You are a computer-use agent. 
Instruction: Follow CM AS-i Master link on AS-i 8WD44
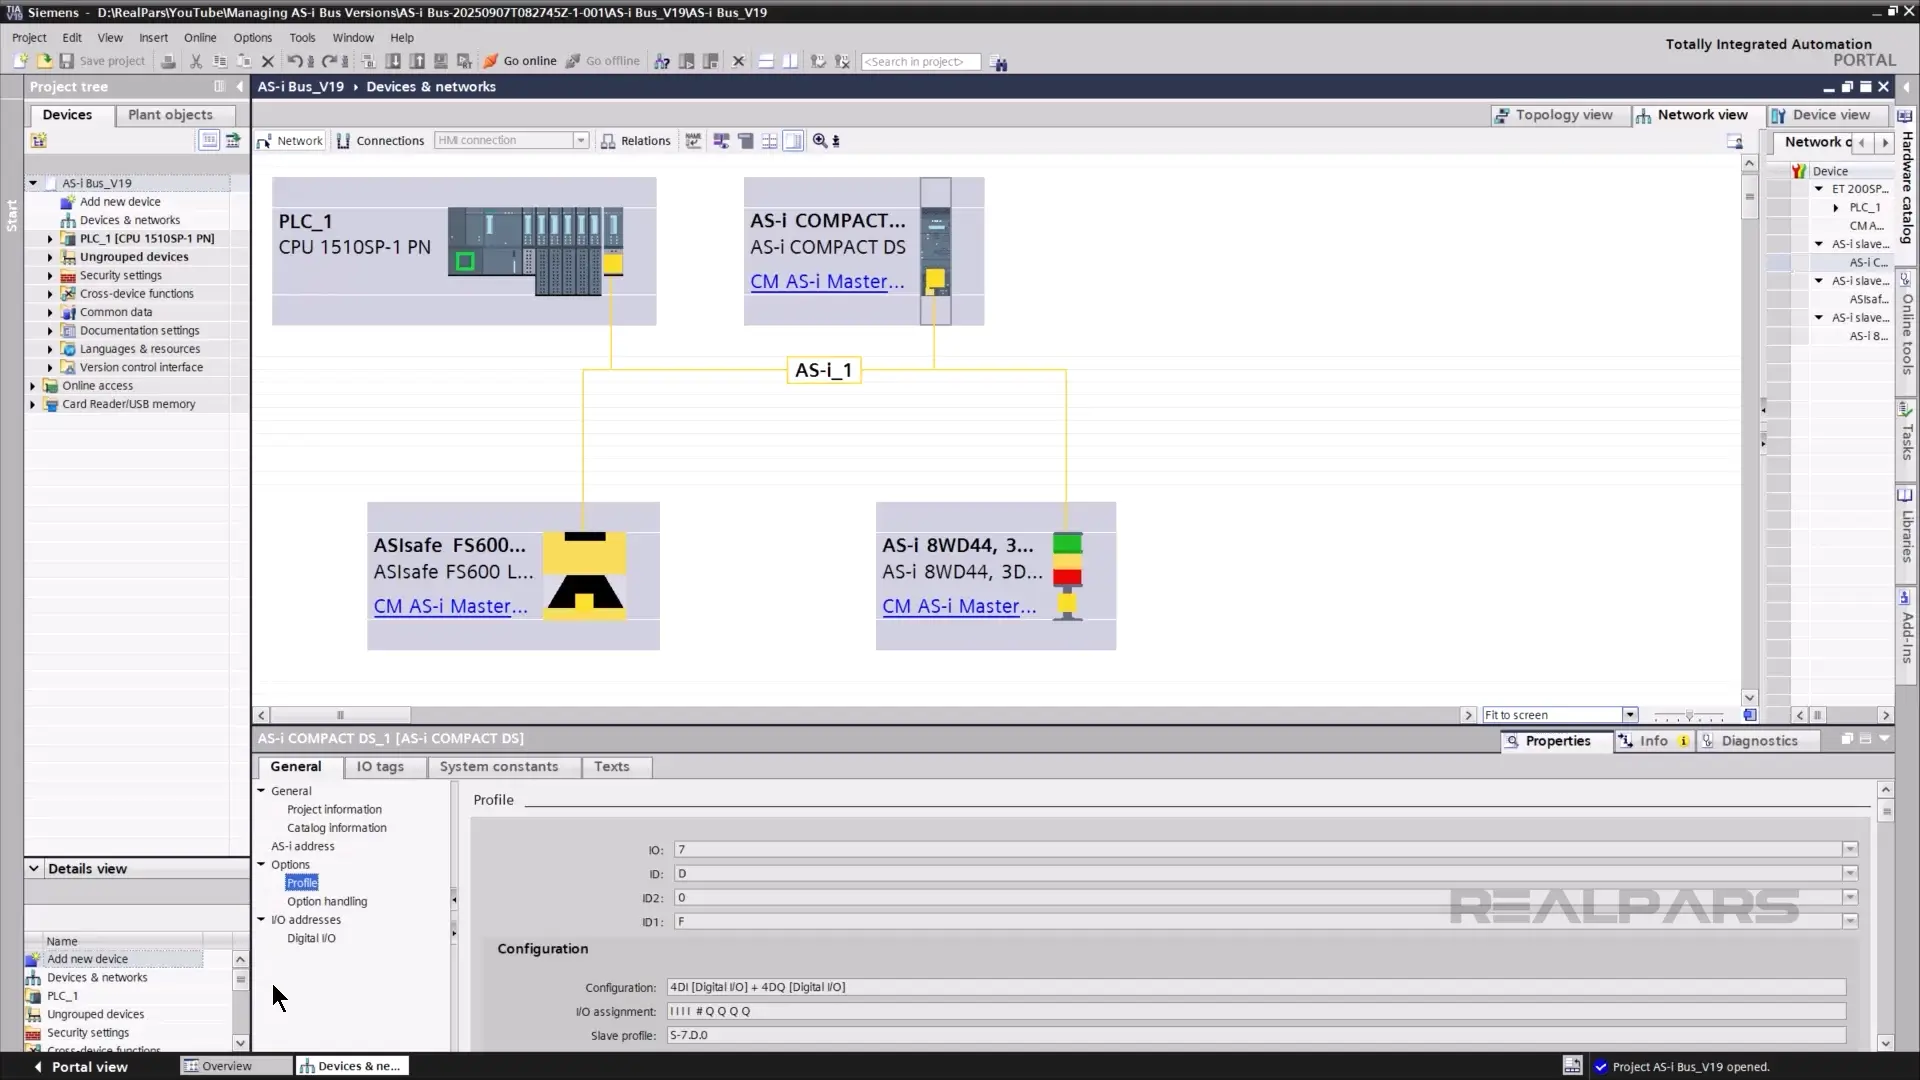959,606
